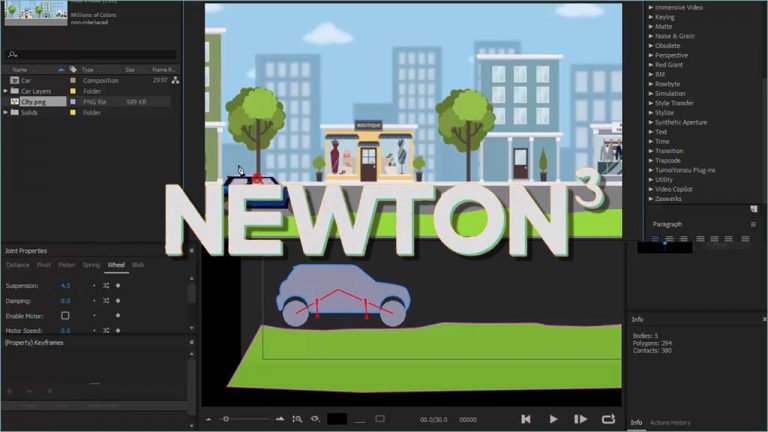Image resolution: width=768 pixels, height=432 pixels.
Task: Expand the Zaxwerks effects category
Action: point(651,199)
